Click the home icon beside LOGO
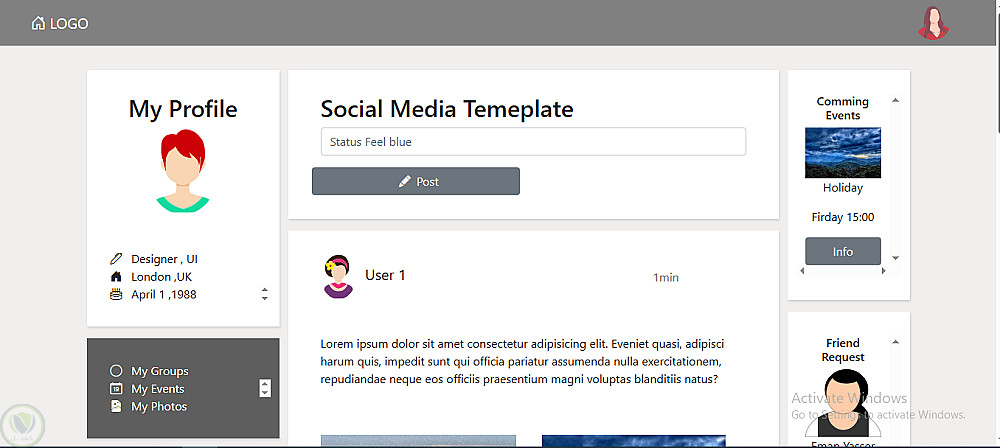 (39, 23)
